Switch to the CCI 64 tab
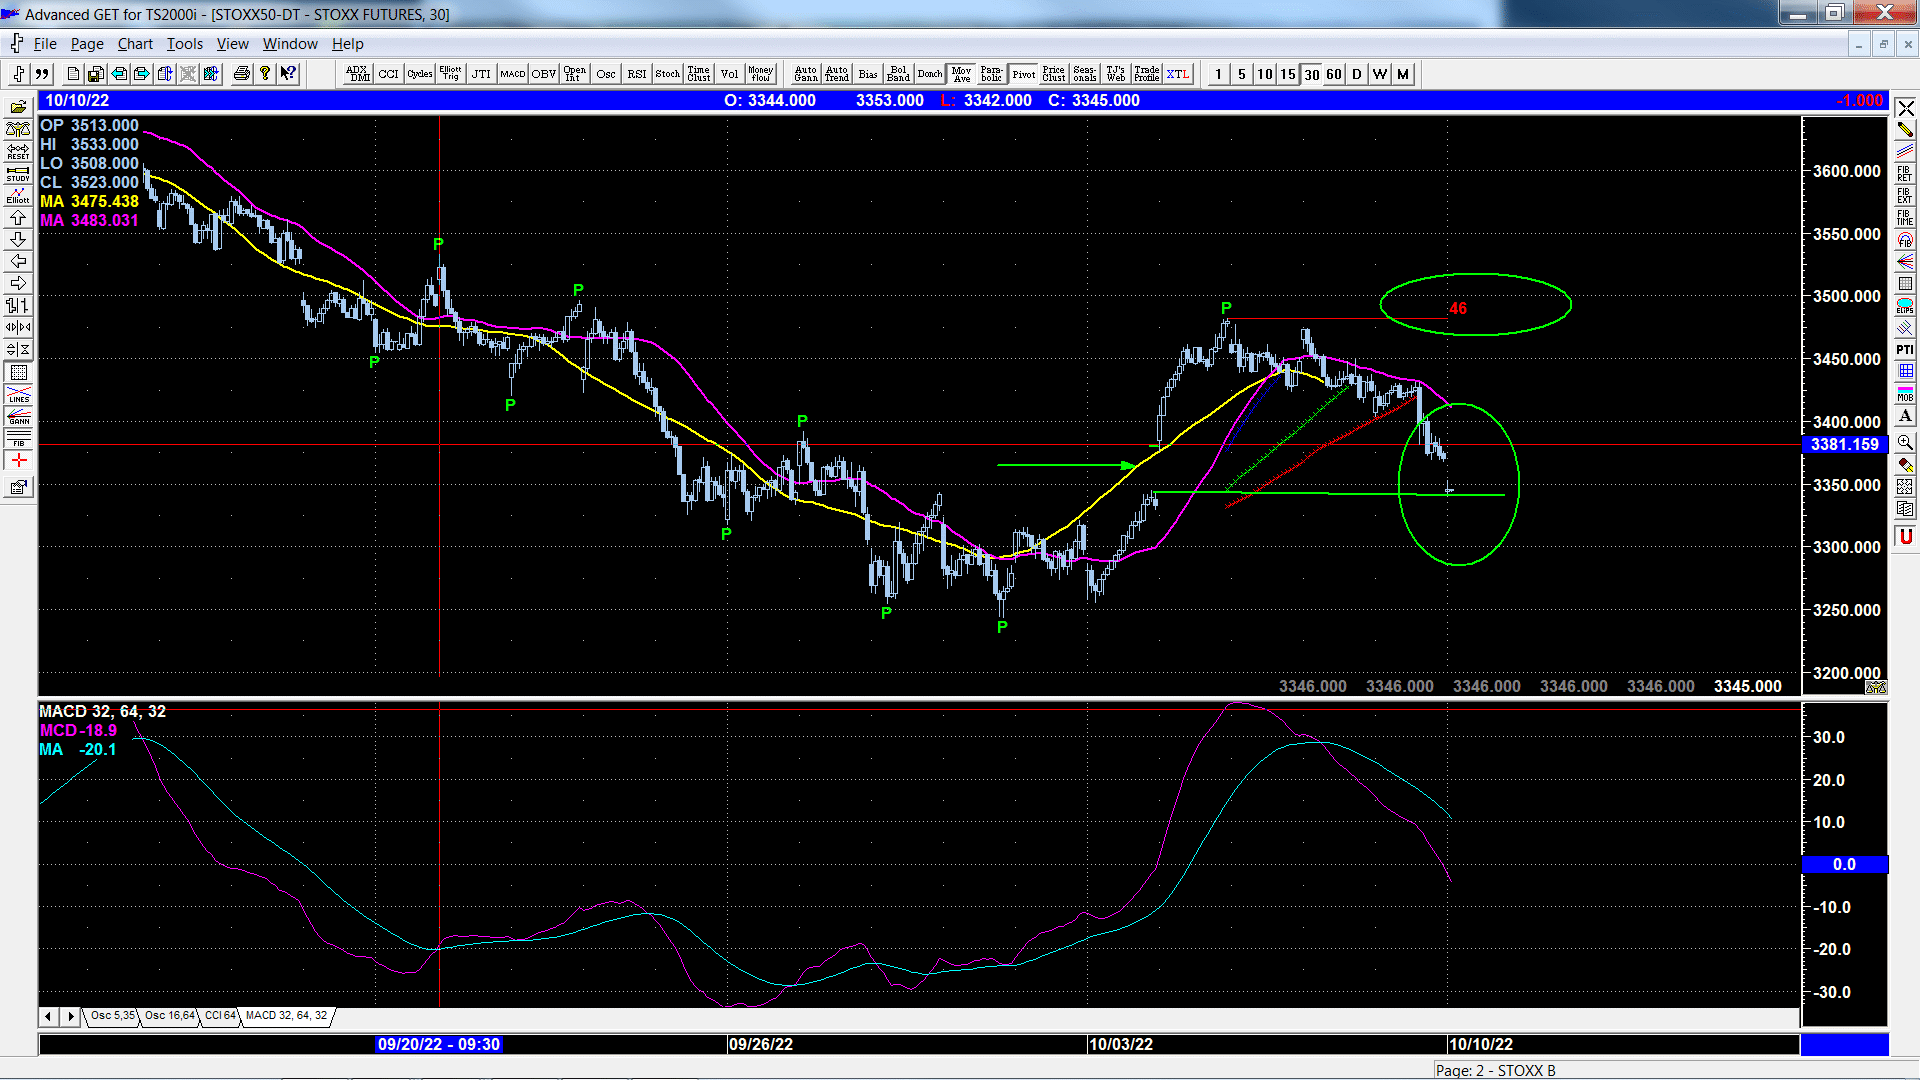 pos(220,1016)
